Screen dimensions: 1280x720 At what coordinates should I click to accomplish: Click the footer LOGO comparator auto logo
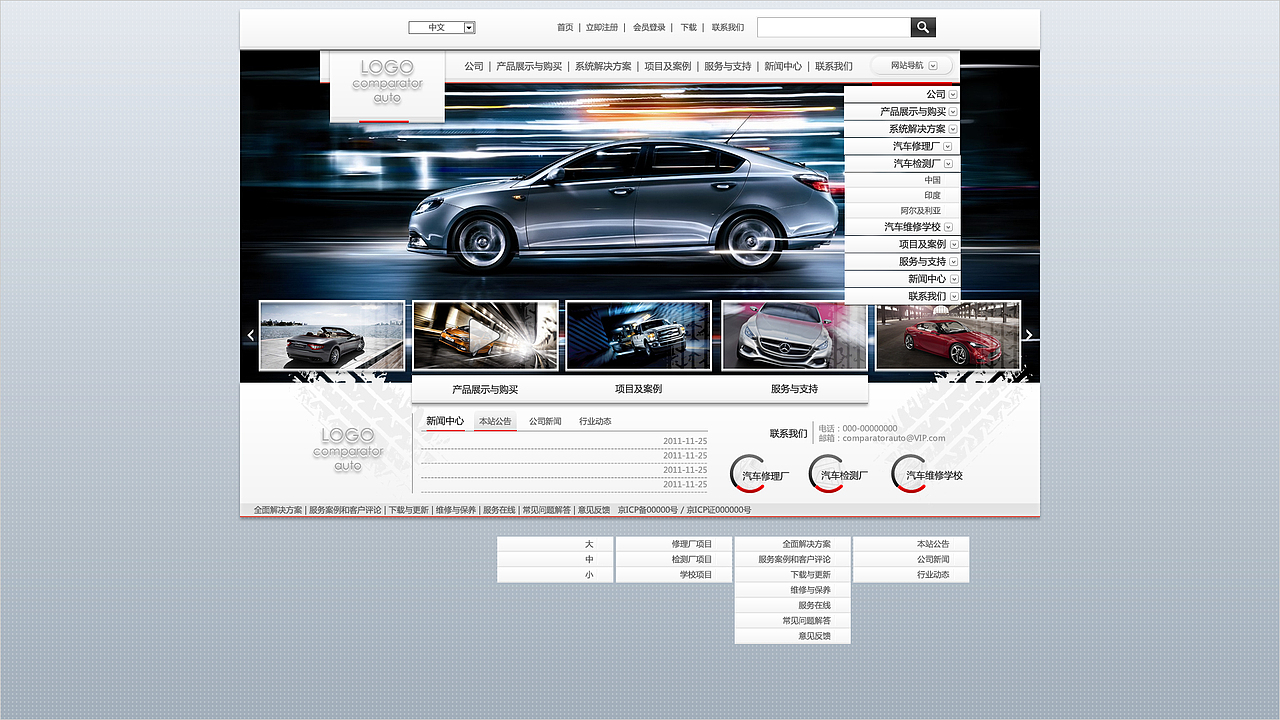(348, 449)
